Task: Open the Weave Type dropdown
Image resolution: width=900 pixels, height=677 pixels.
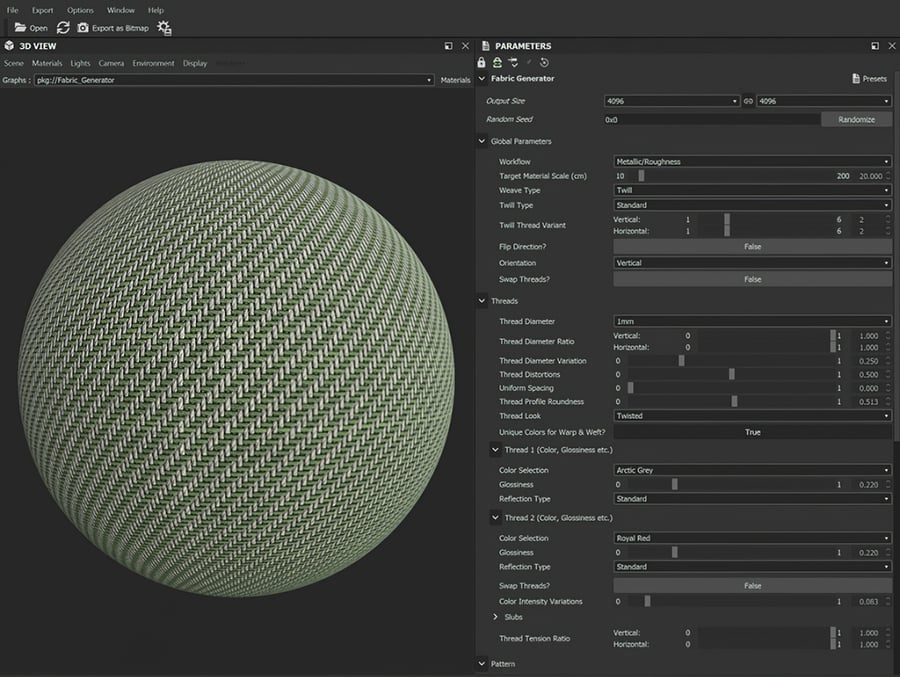Action: 753,190
